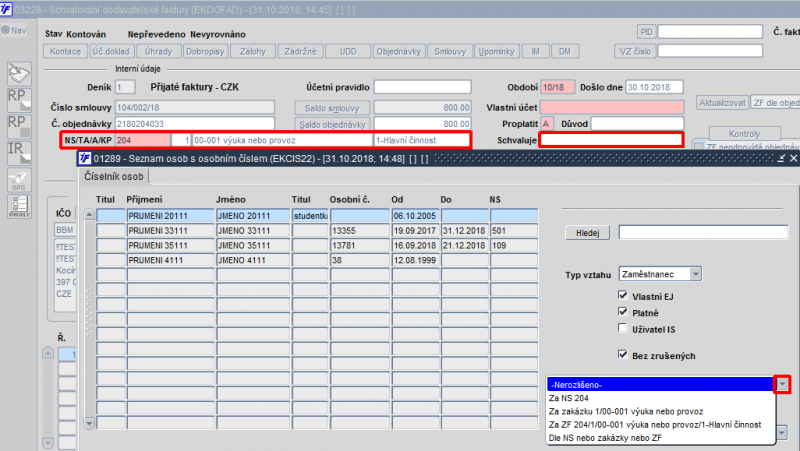Viewport: 800px width, 451px height.
Task: Uncheck the Vlastní EJ checkbox
Action: [623, 297]
